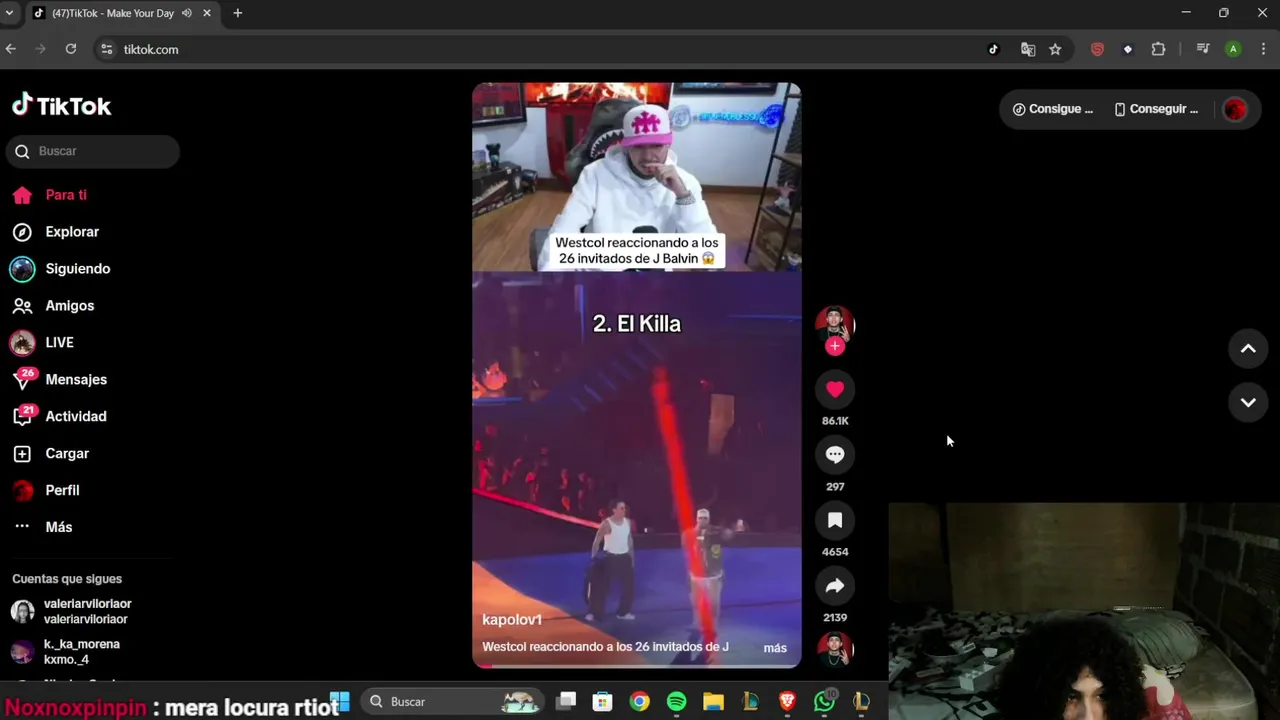Viewport: 1280px width, 720px height.
Task: Open comments on the video (297)
Action: pyautogui.click(x=835, y=455)
